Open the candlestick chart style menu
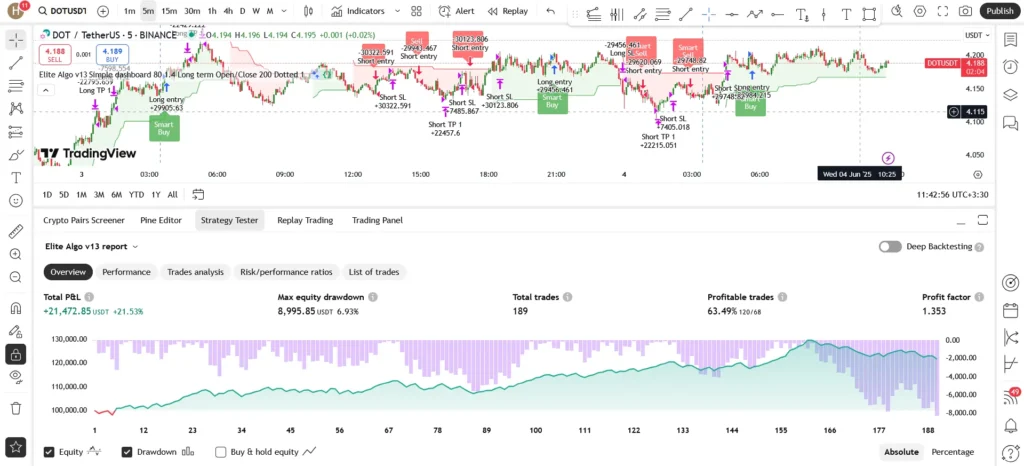This screenshot has width=1024, height=466. tap(309, 11)
